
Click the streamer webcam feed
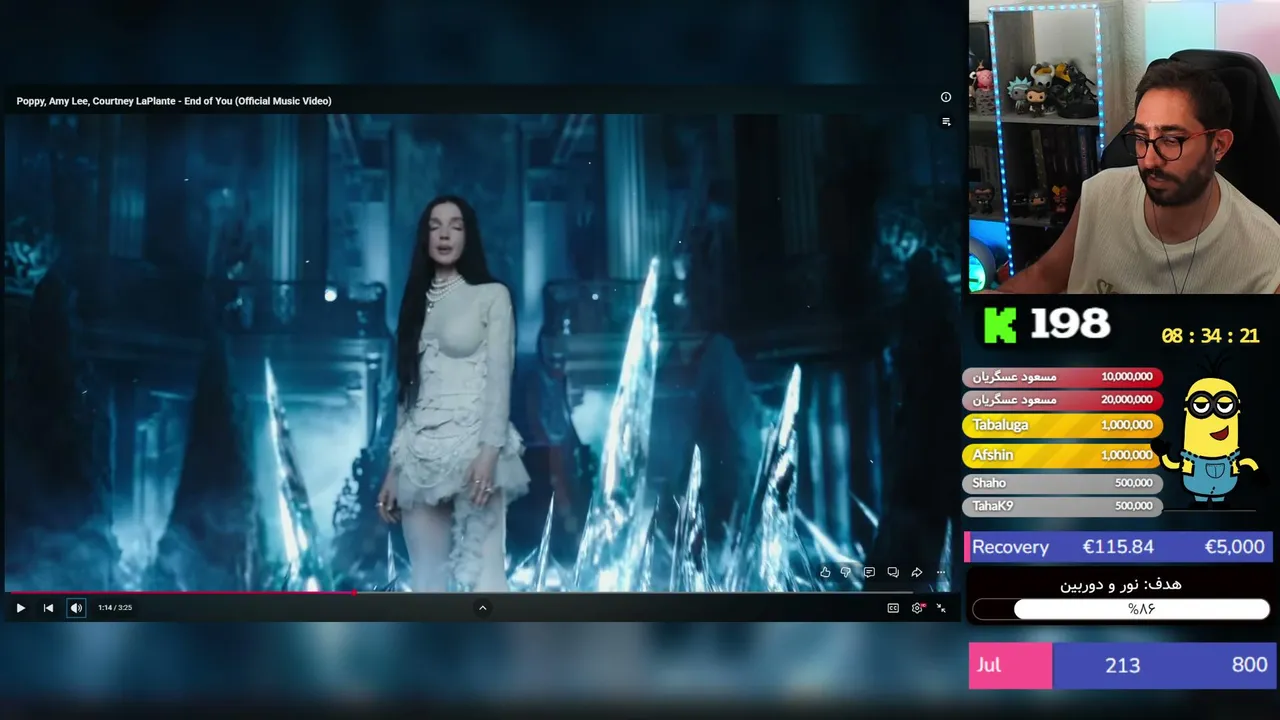(x=1124, y=147)
